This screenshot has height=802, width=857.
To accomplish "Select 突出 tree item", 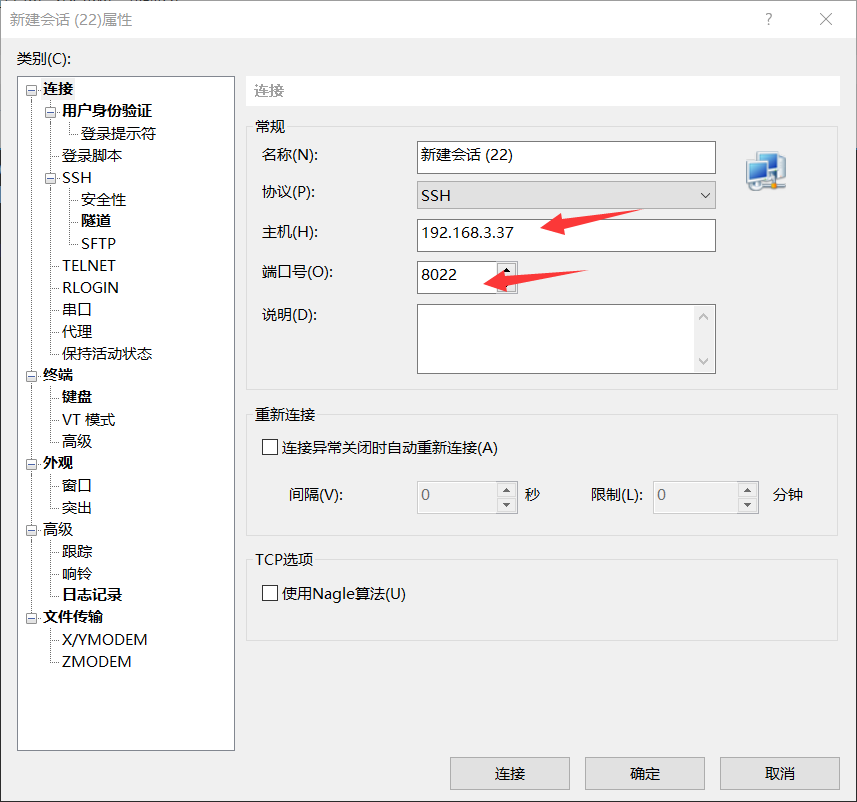I will 77,508.
